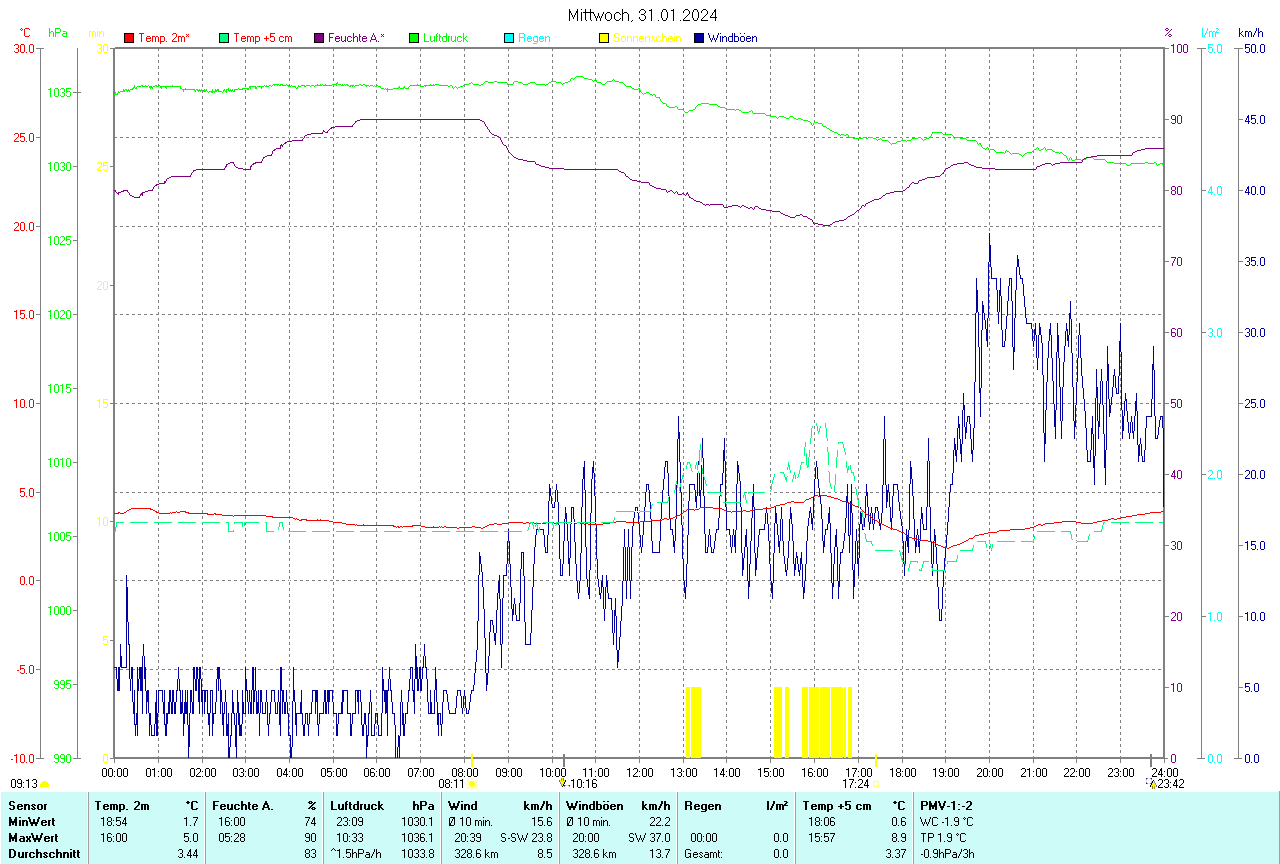Click the Sonnenschein legend label
This screenshot has width=1280, height=864.
[647, 38]
